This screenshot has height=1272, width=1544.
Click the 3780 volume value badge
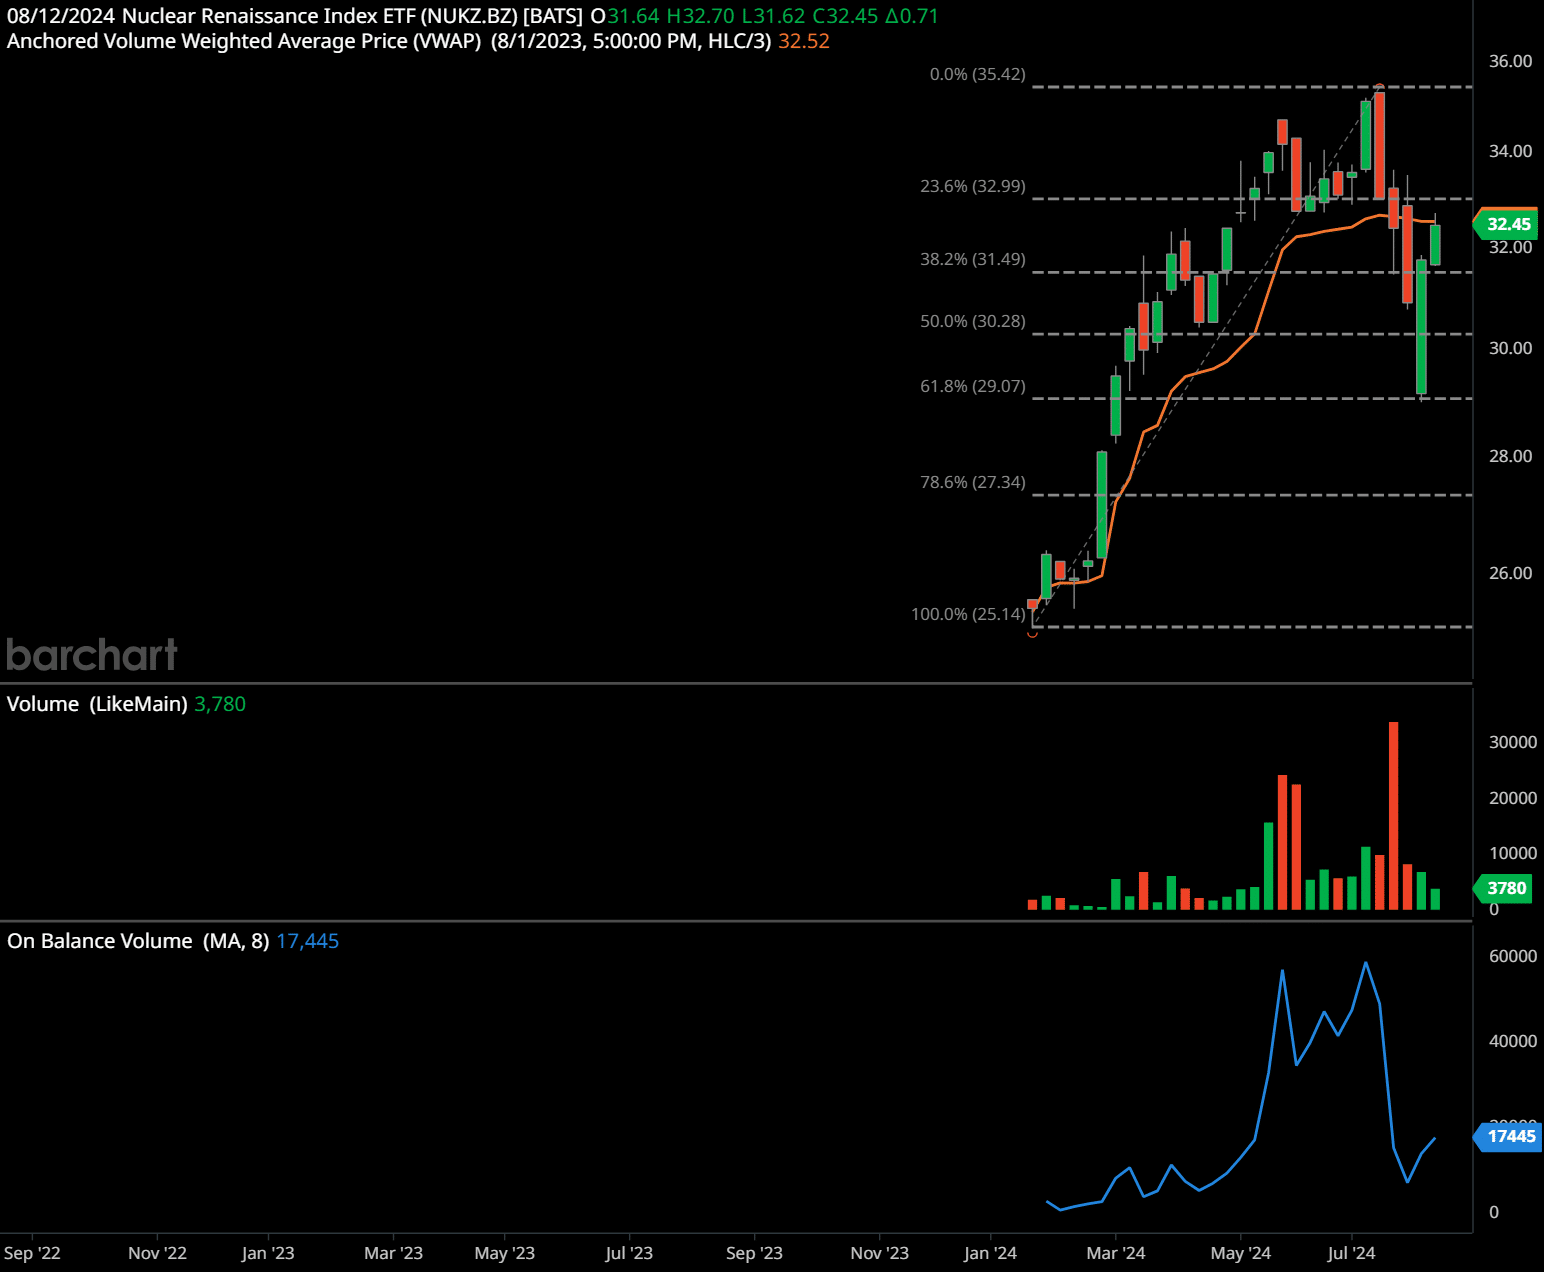[1505, 888]
